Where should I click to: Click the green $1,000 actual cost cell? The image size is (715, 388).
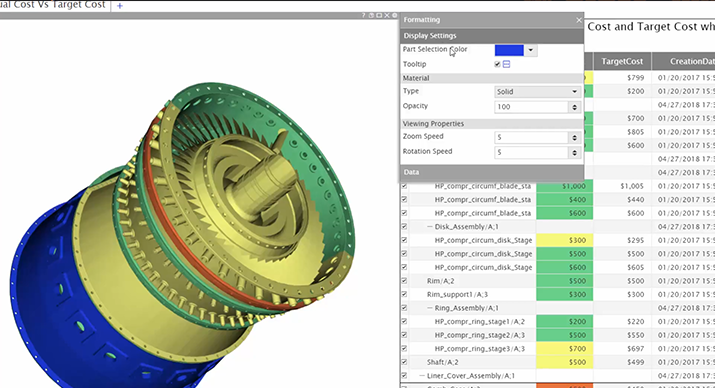[x=565, y=186]
